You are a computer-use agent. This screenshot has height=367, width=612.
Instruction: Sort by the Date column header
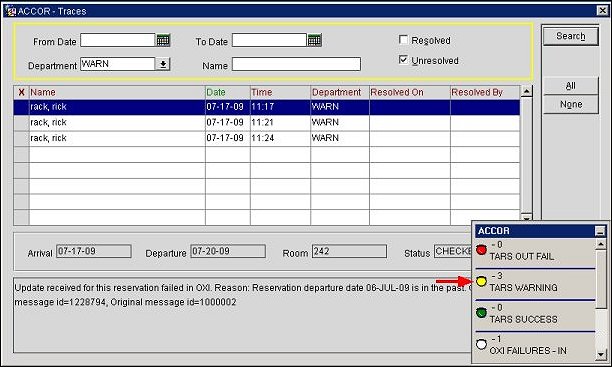click(228, 92)
